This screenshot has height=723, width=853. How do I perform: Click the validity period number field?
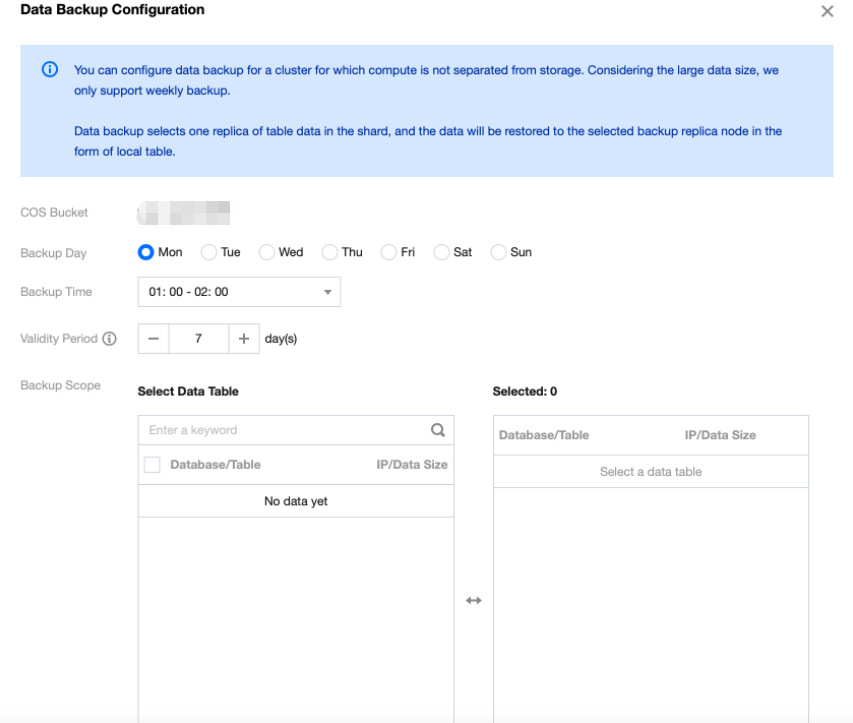[199, 339]
